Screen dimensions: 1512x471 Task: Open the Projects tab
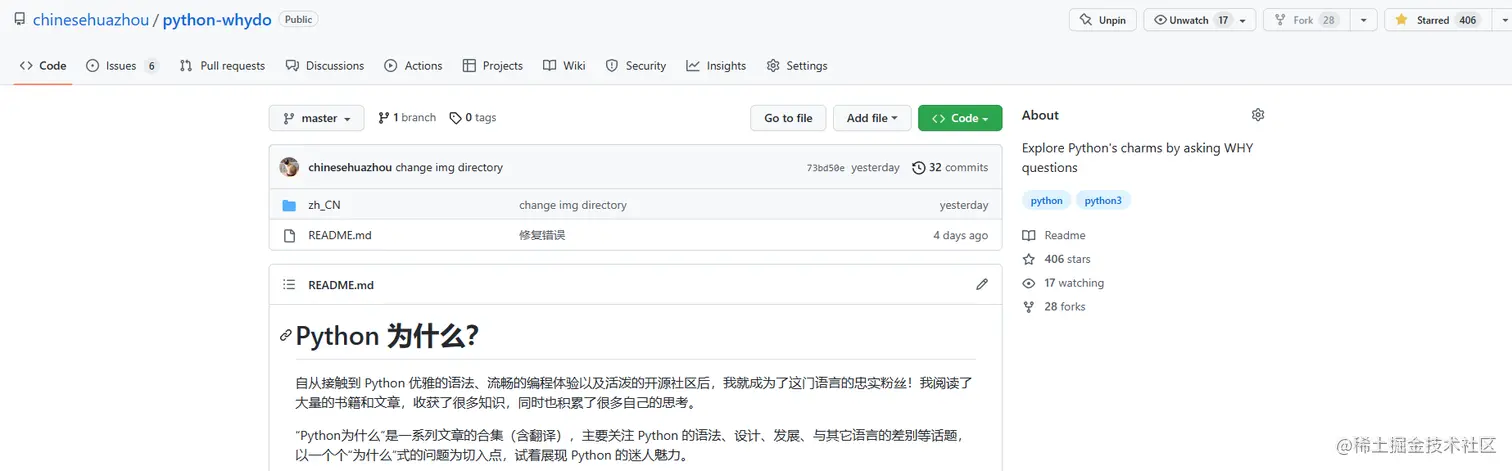click(x=492, y=66)
